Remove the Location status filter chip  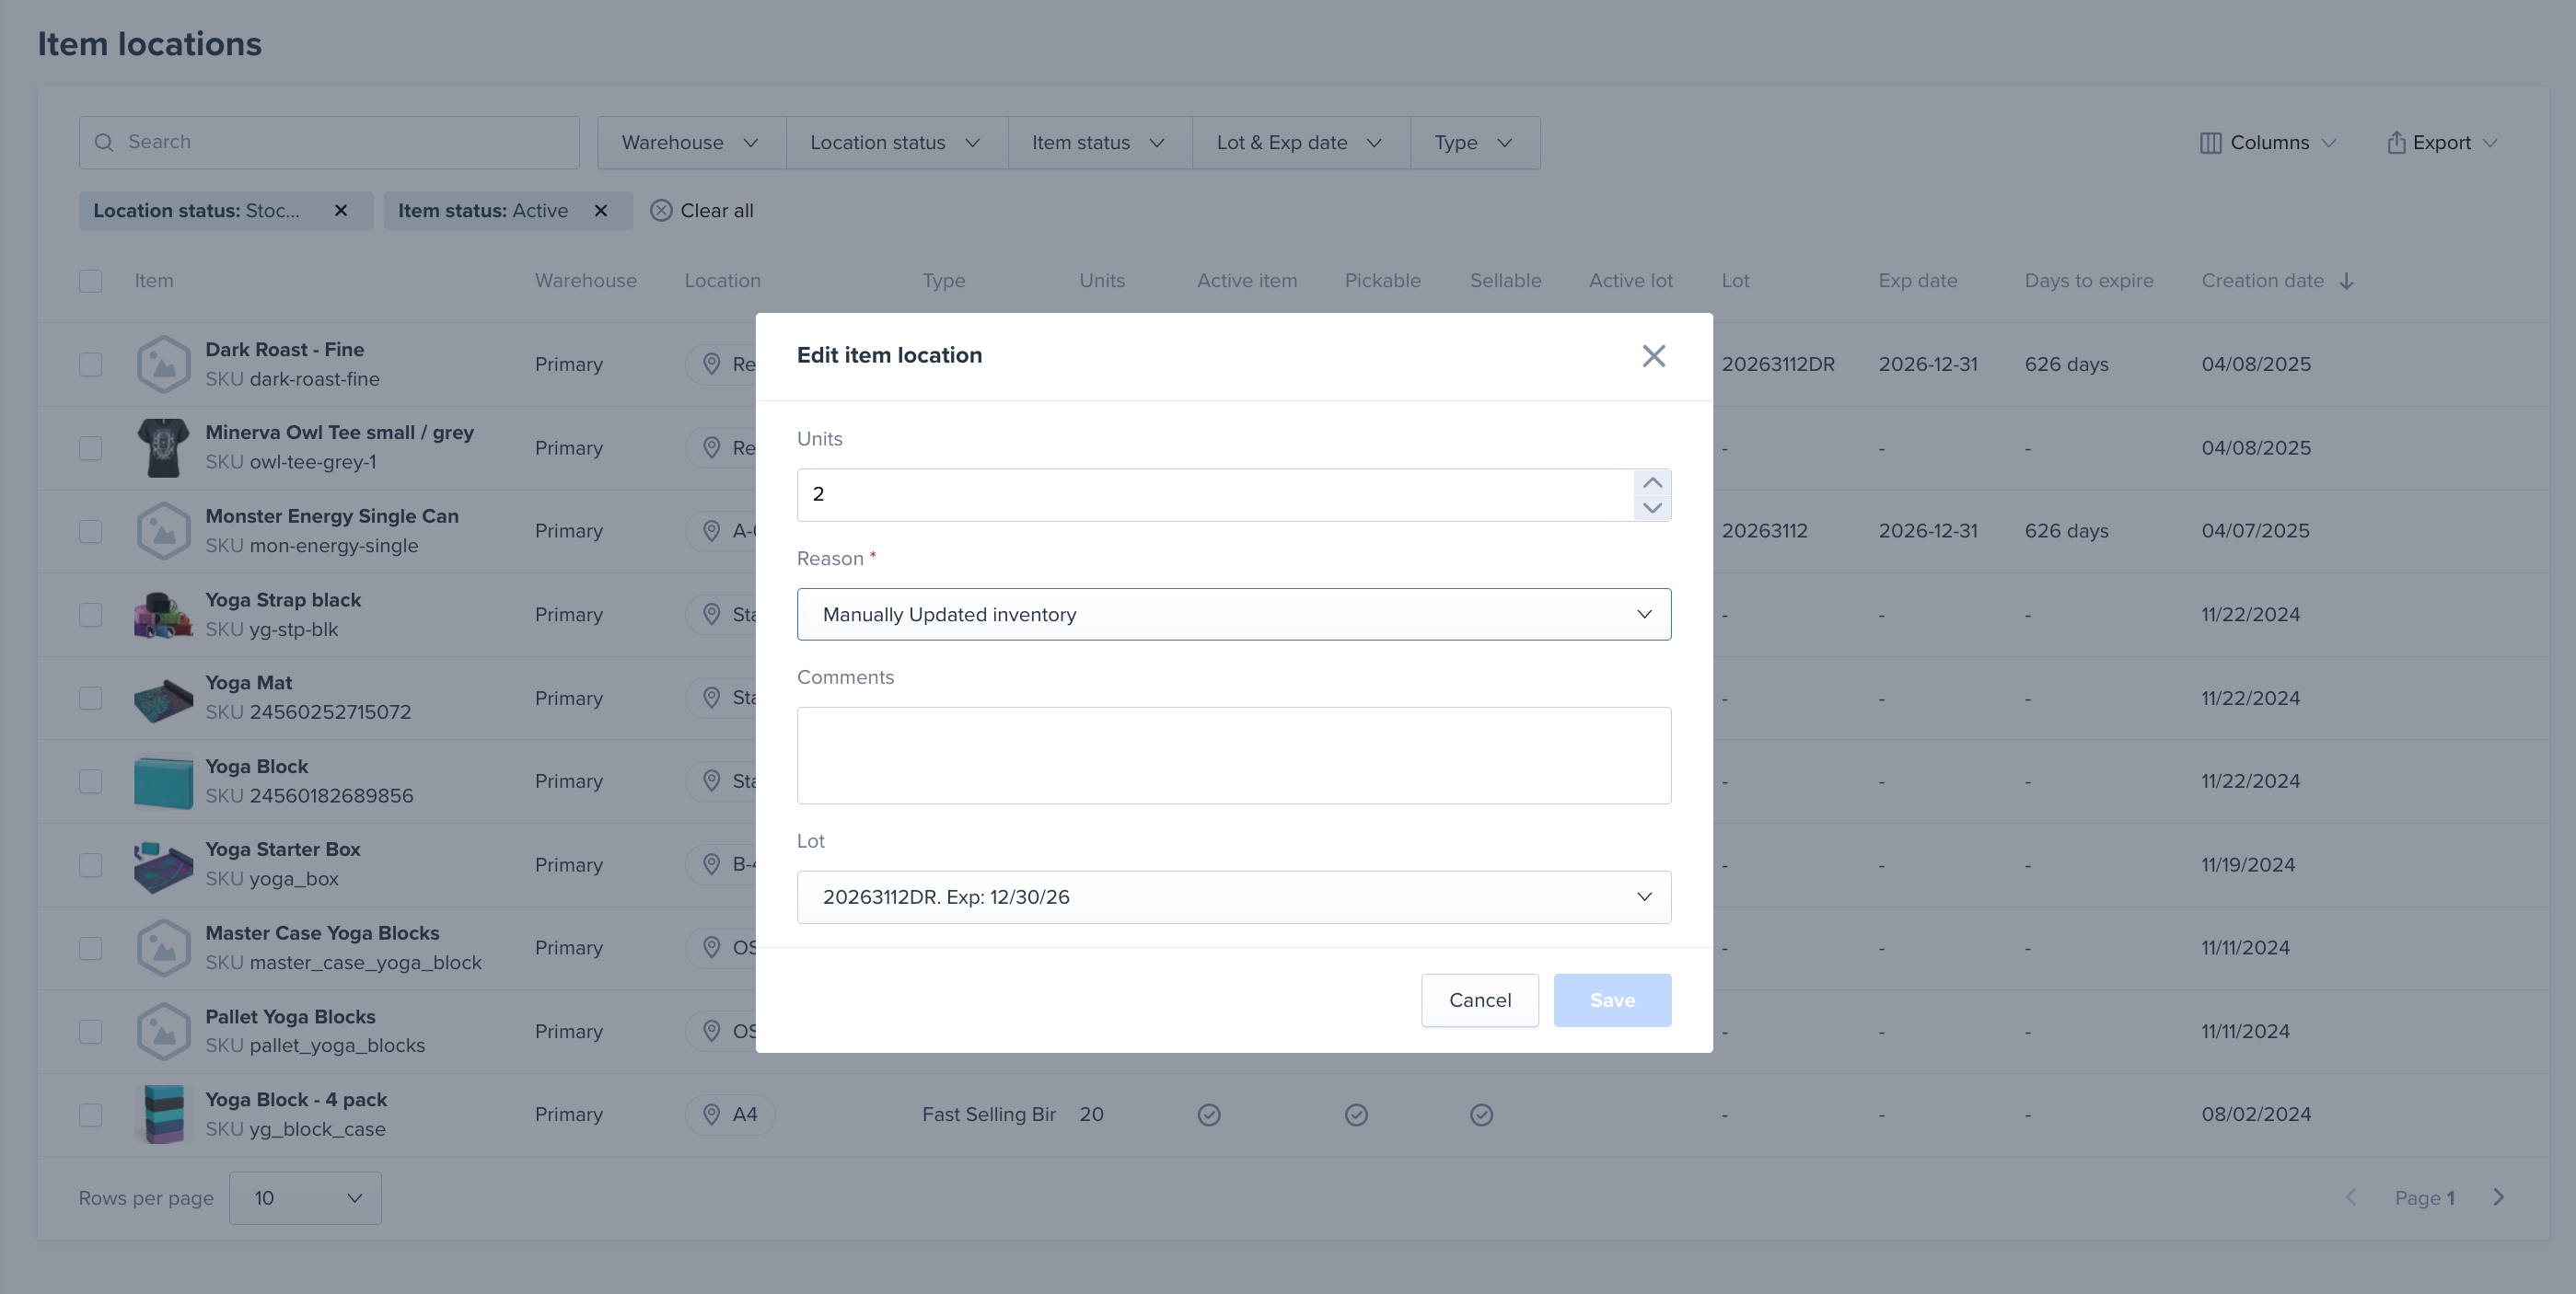coord(341,211)
